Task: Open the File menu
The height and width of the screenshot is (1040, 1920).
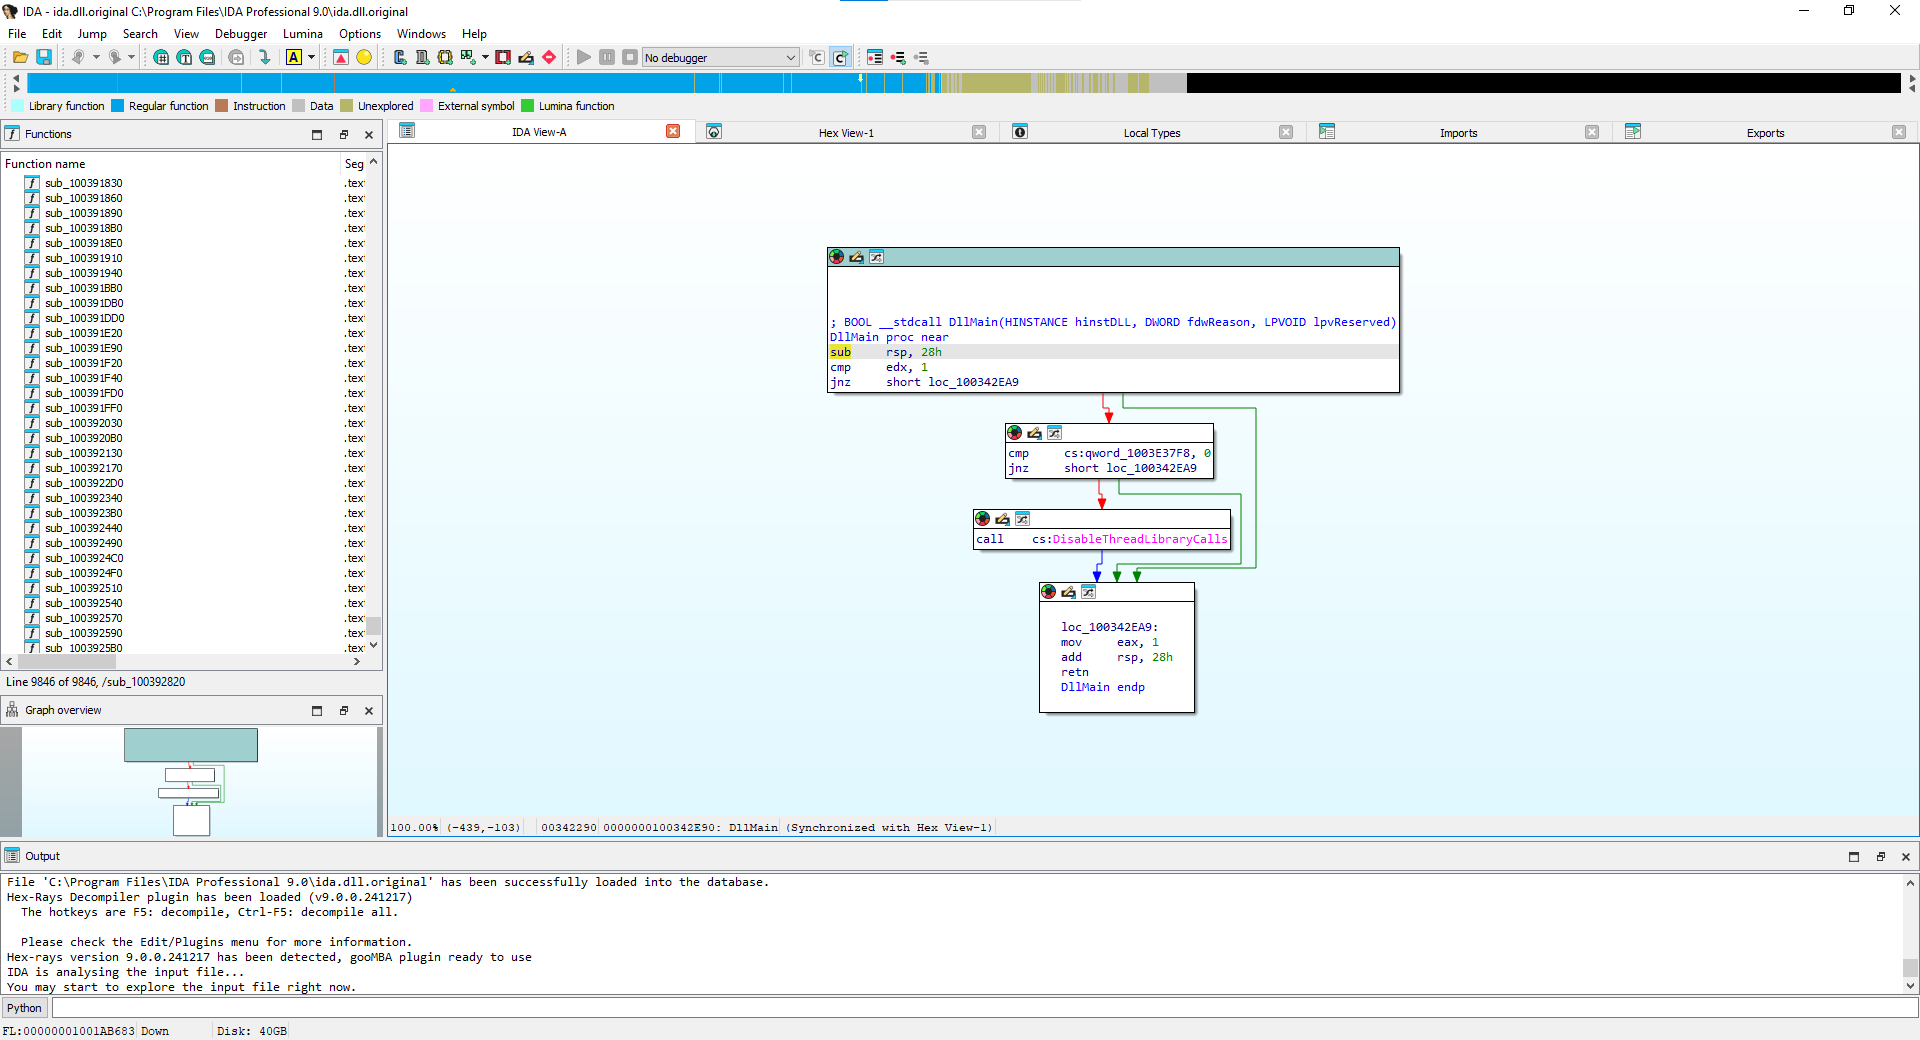Action: (17, 33)
